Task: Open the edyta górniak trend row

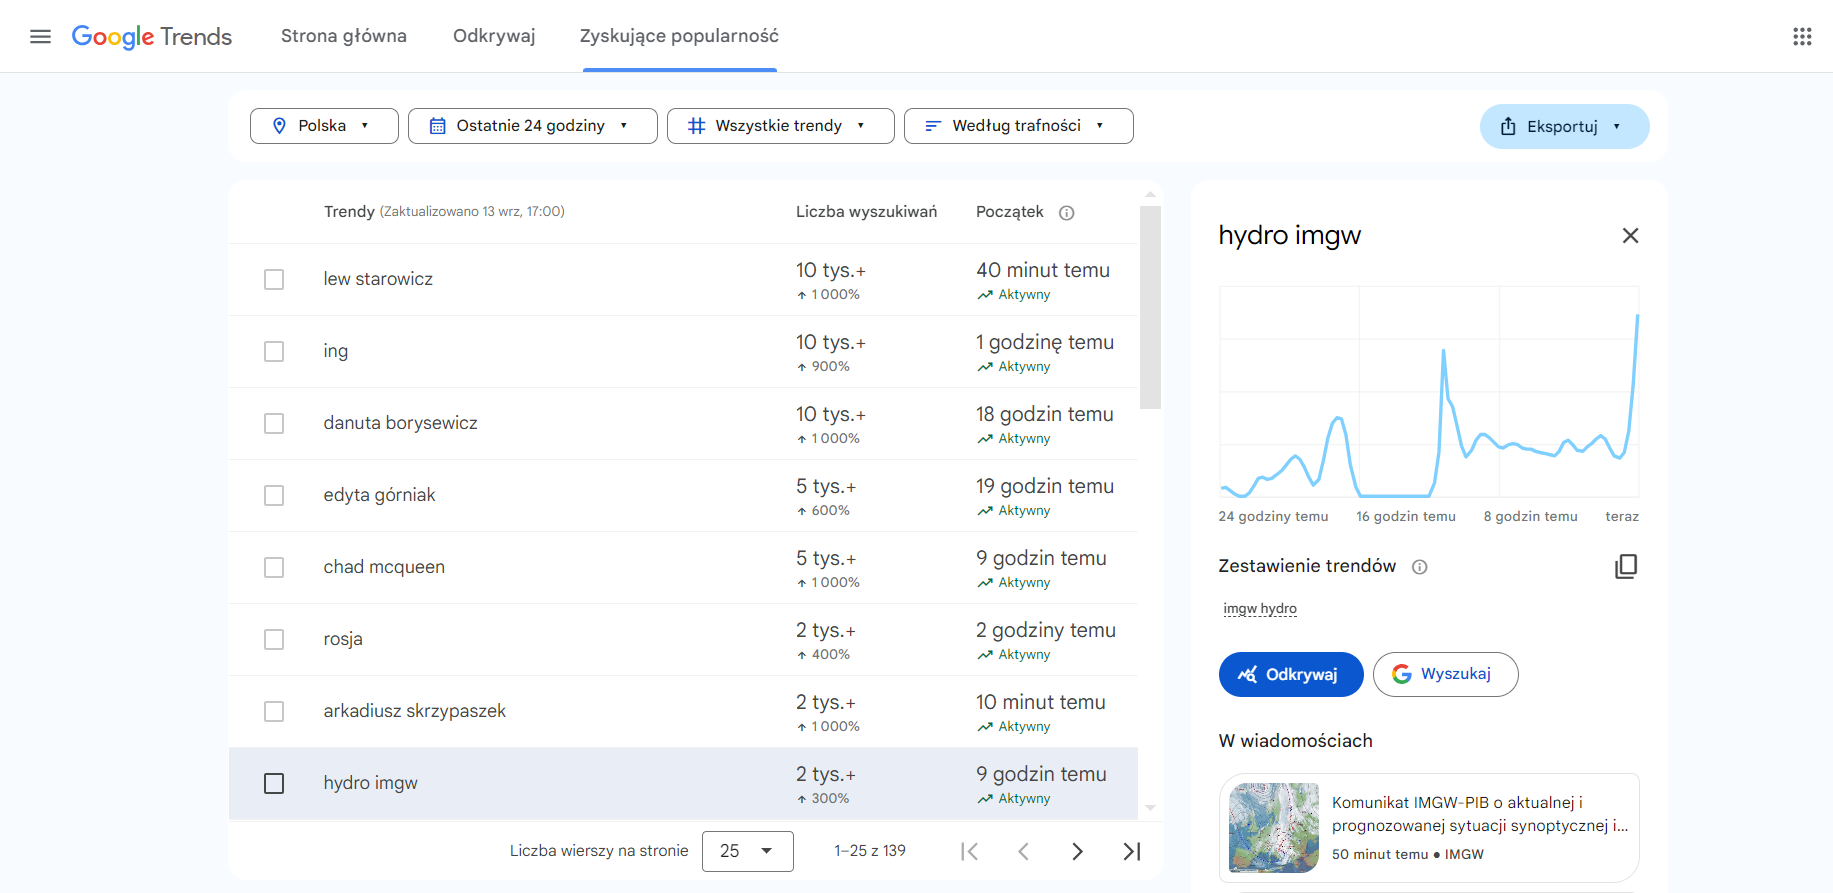Action: (x=683, y=496)
